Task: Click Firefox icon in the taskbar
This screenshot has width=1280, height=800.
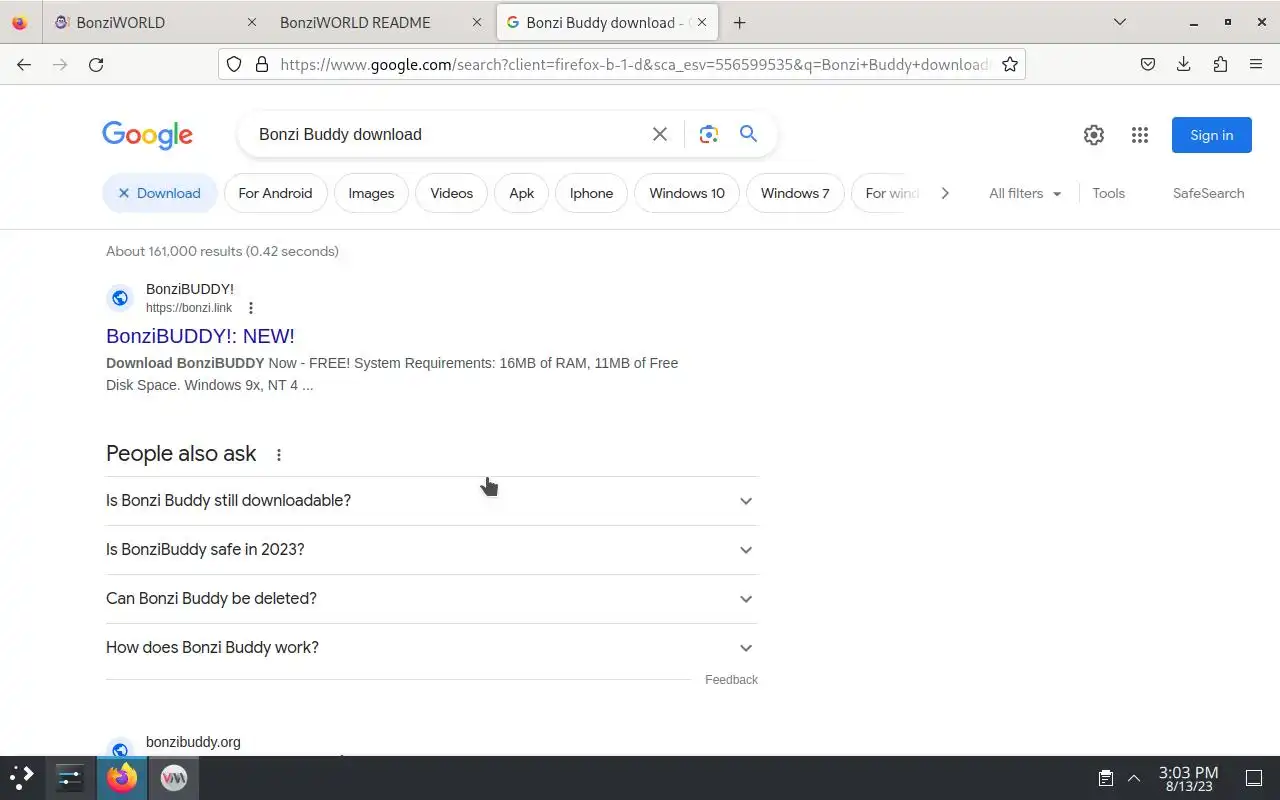Action: pyautogui.click(x=122, y=777)
